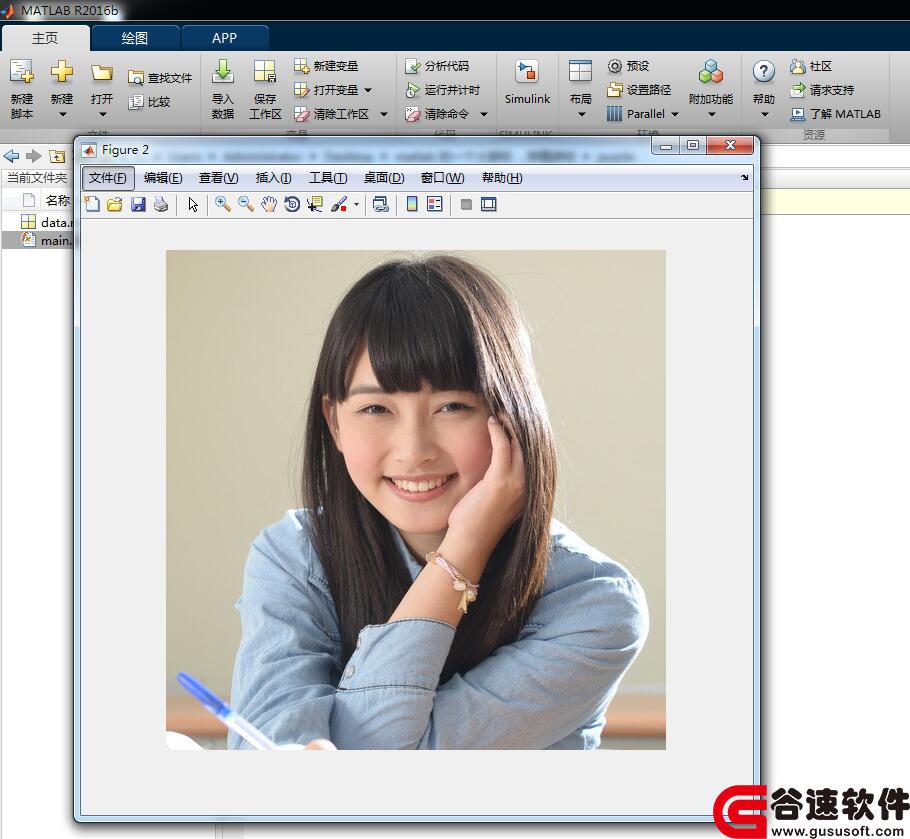Expand the Parallel dropdown arrow
Screen dimensions: 910x839
click(674, 114)
